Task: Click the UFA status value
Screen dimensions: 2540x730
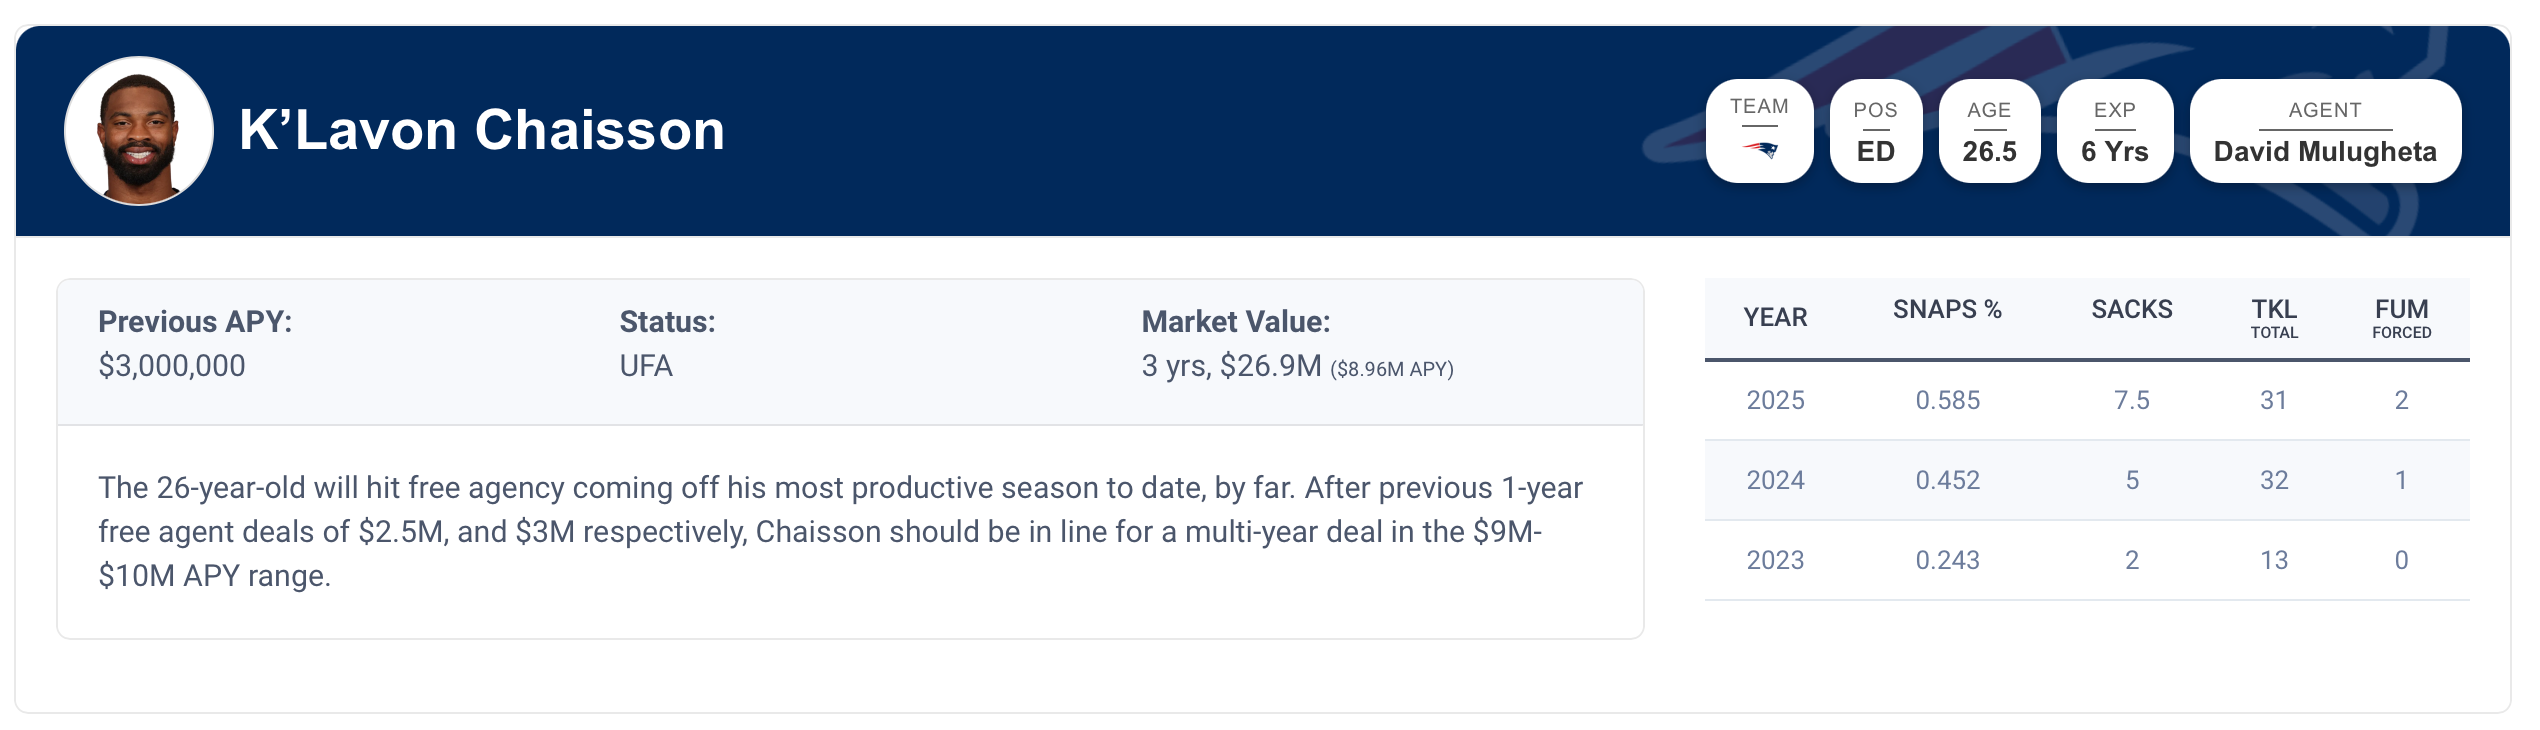Action: pyautogui.click(x=646, y=366)
